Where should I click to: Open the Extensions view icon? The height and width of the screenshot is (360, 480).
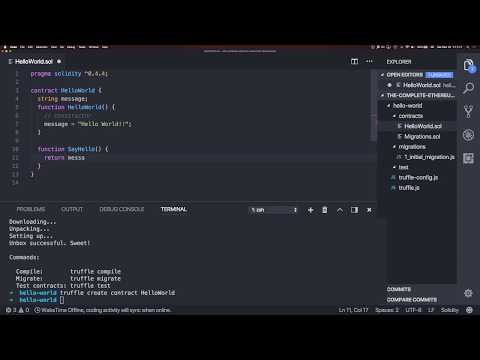(x=468, y=158)
